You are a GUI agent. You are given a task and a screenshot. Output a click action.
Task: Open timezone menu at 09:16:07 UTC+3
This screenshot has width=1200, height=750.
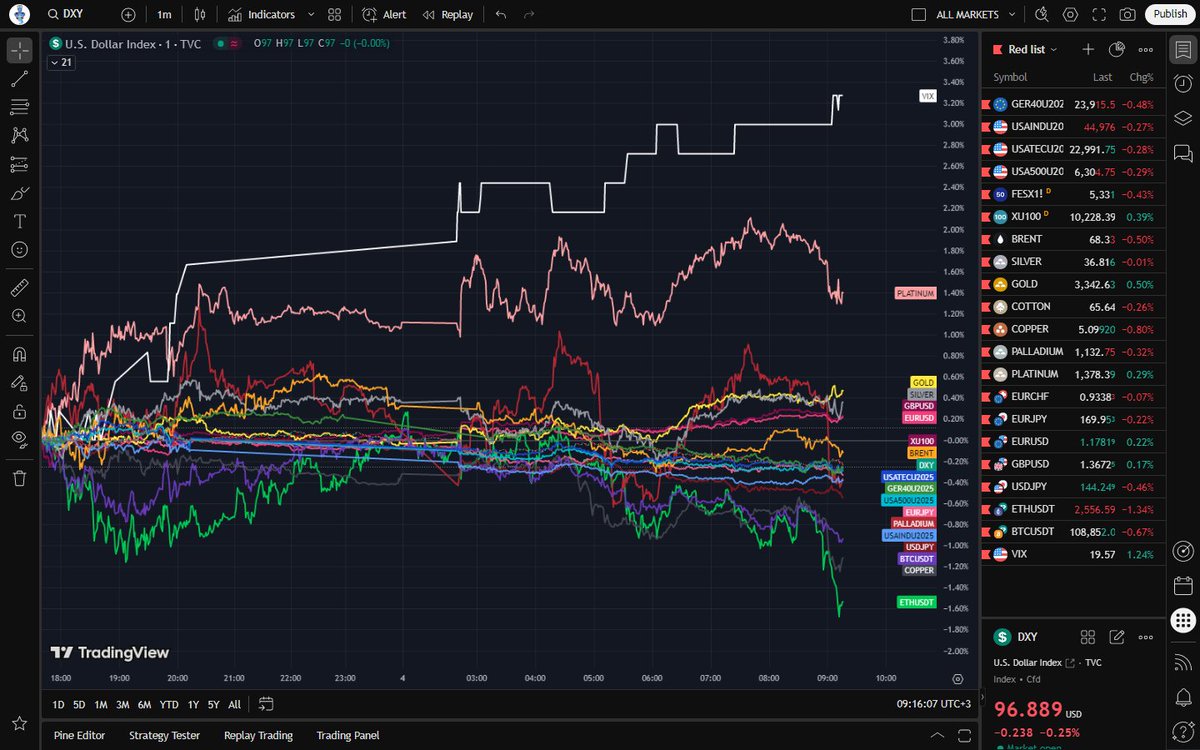(931, 704)
